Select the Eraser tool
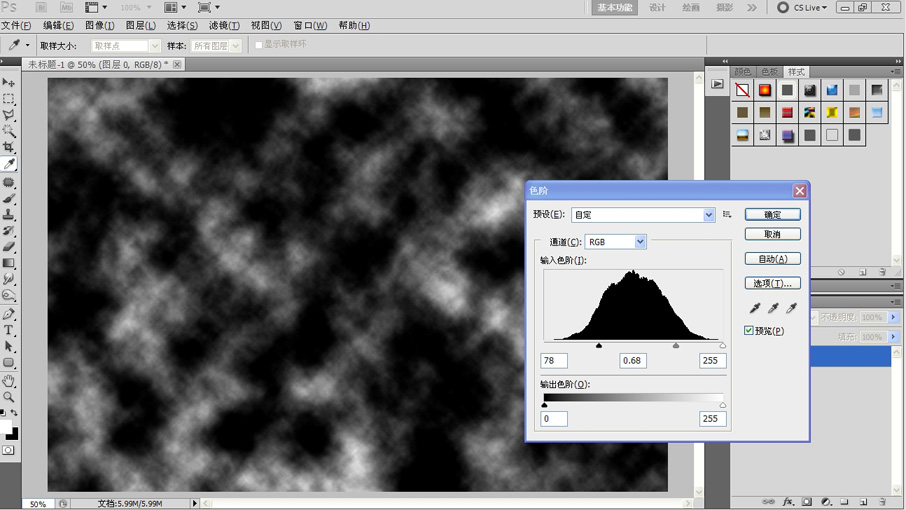 pos(9,247)
